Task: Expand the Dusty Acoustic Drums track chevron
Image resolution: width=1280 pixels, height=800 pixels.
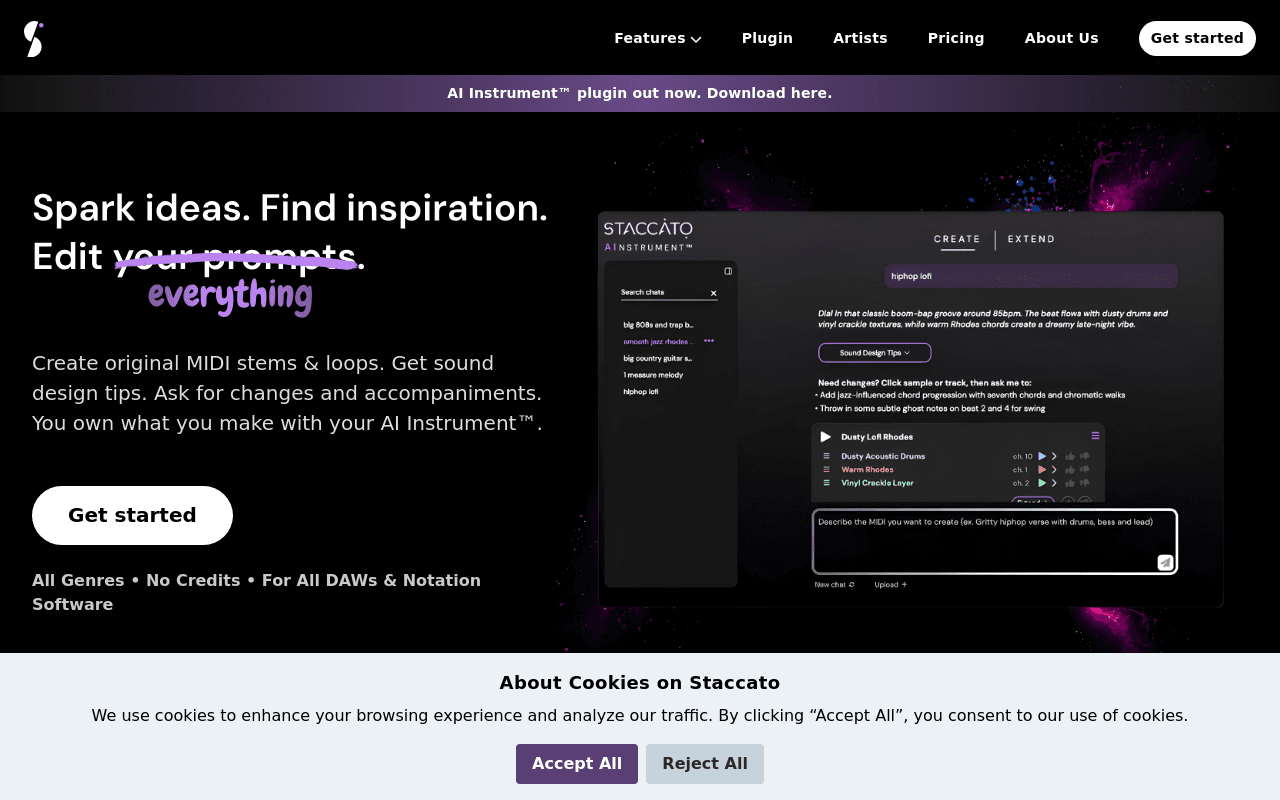Action: tap(1054, 456)
